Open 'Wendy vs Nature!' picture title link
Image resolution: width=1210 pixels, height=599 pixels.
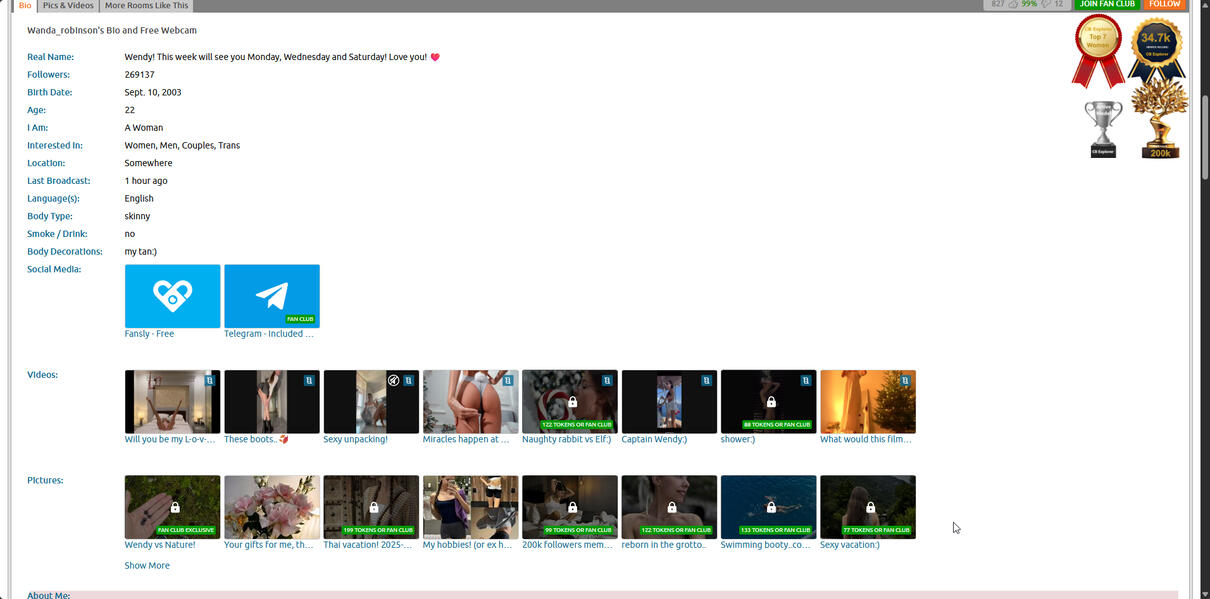click(160, 545)
